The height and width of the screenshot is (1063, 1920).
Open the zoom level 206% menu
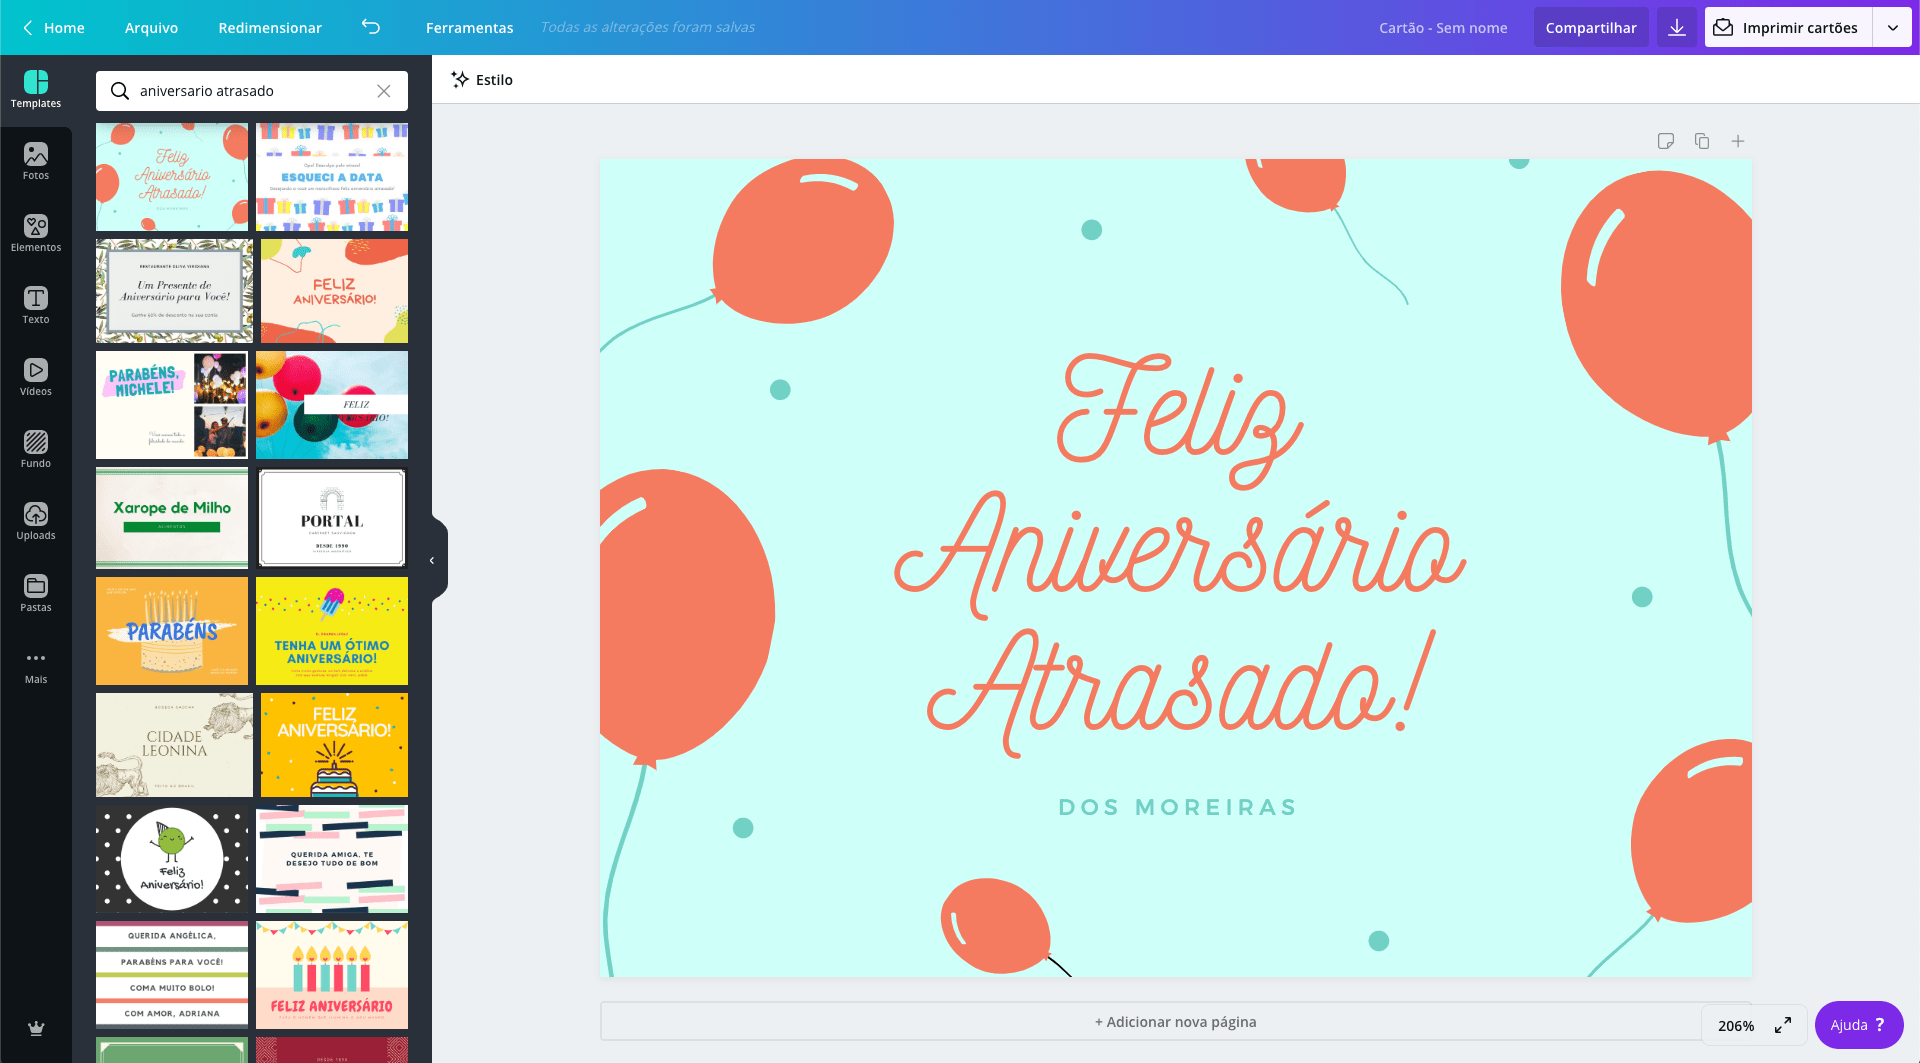[1736, 1025]
